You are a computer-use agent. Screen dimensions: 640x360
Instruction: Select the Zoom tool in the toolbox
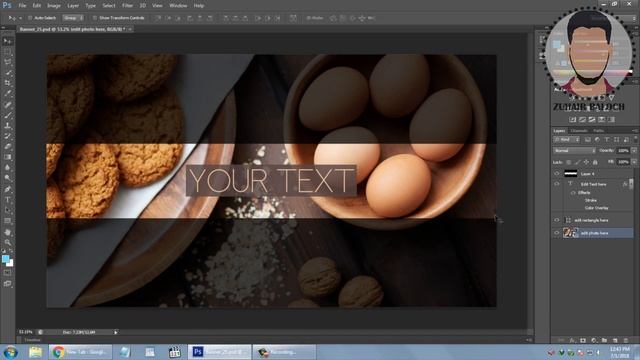[x=7, y=242]
